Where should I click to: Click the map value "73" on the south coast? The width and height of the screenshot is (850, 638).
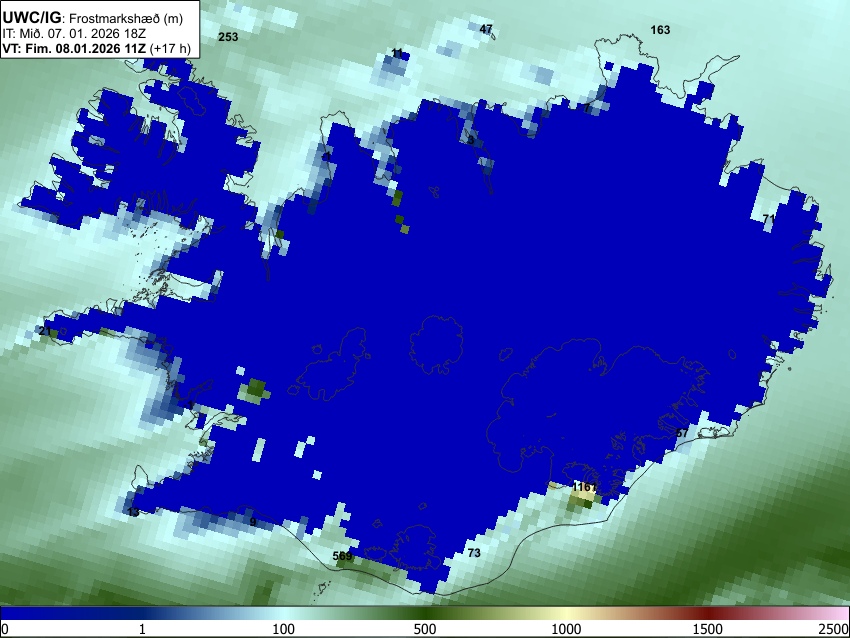474,553
